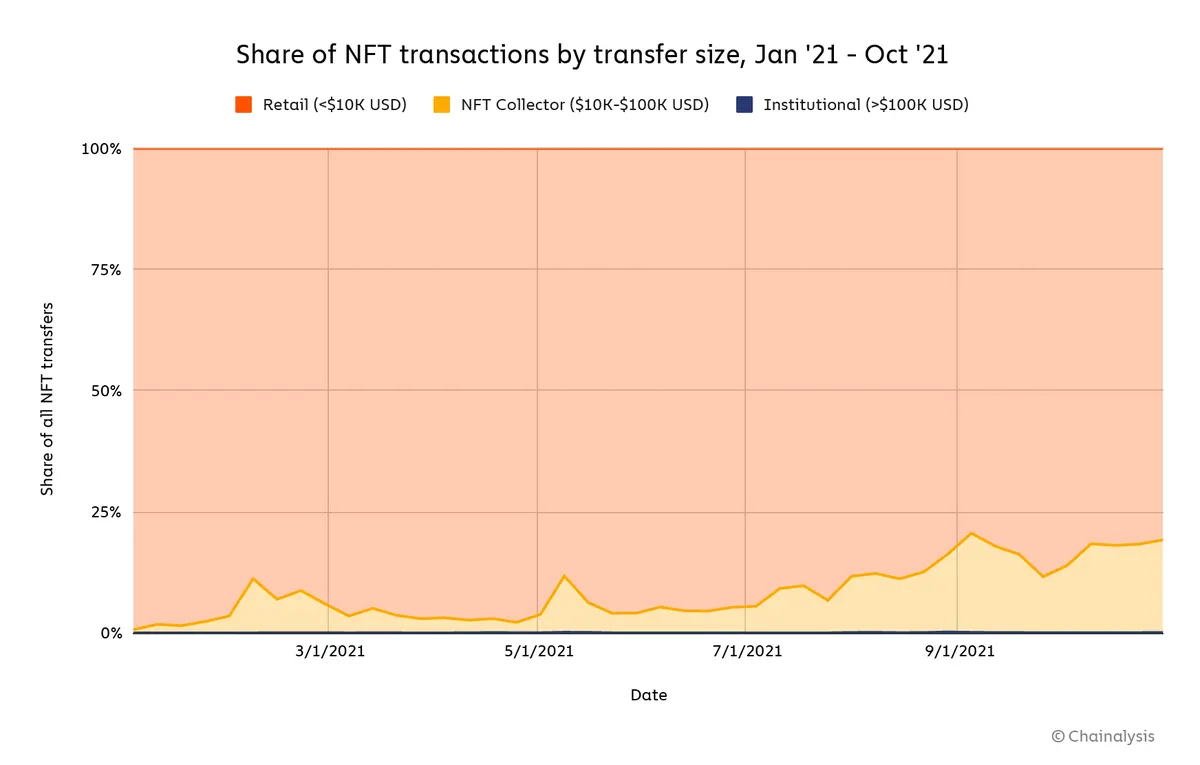Image resolution: width=1200 pixels, height=765 pixels.
Task: Click the "Share of all NFT transfers" axis title
Action: [x=47, y=398]
